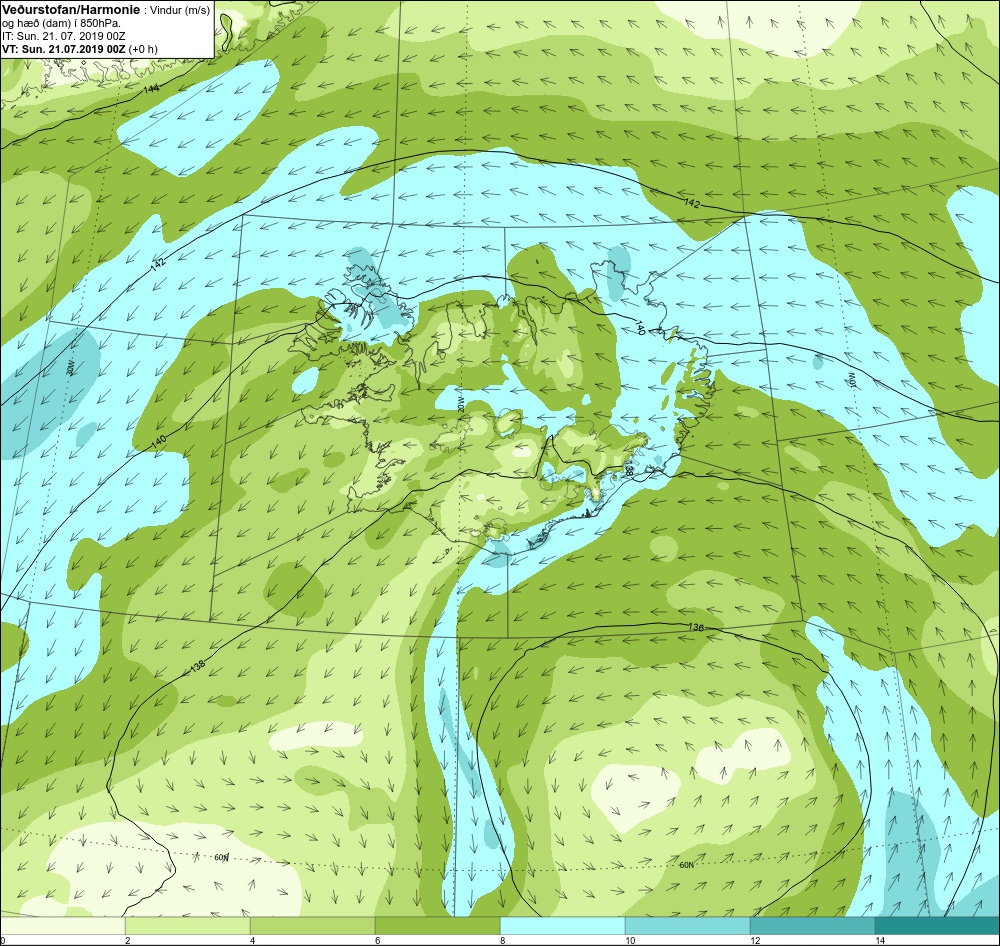Click the 2–4 m/s legend color band
This screenshot has height=946, width=1000.
click(x=188, y=926)
